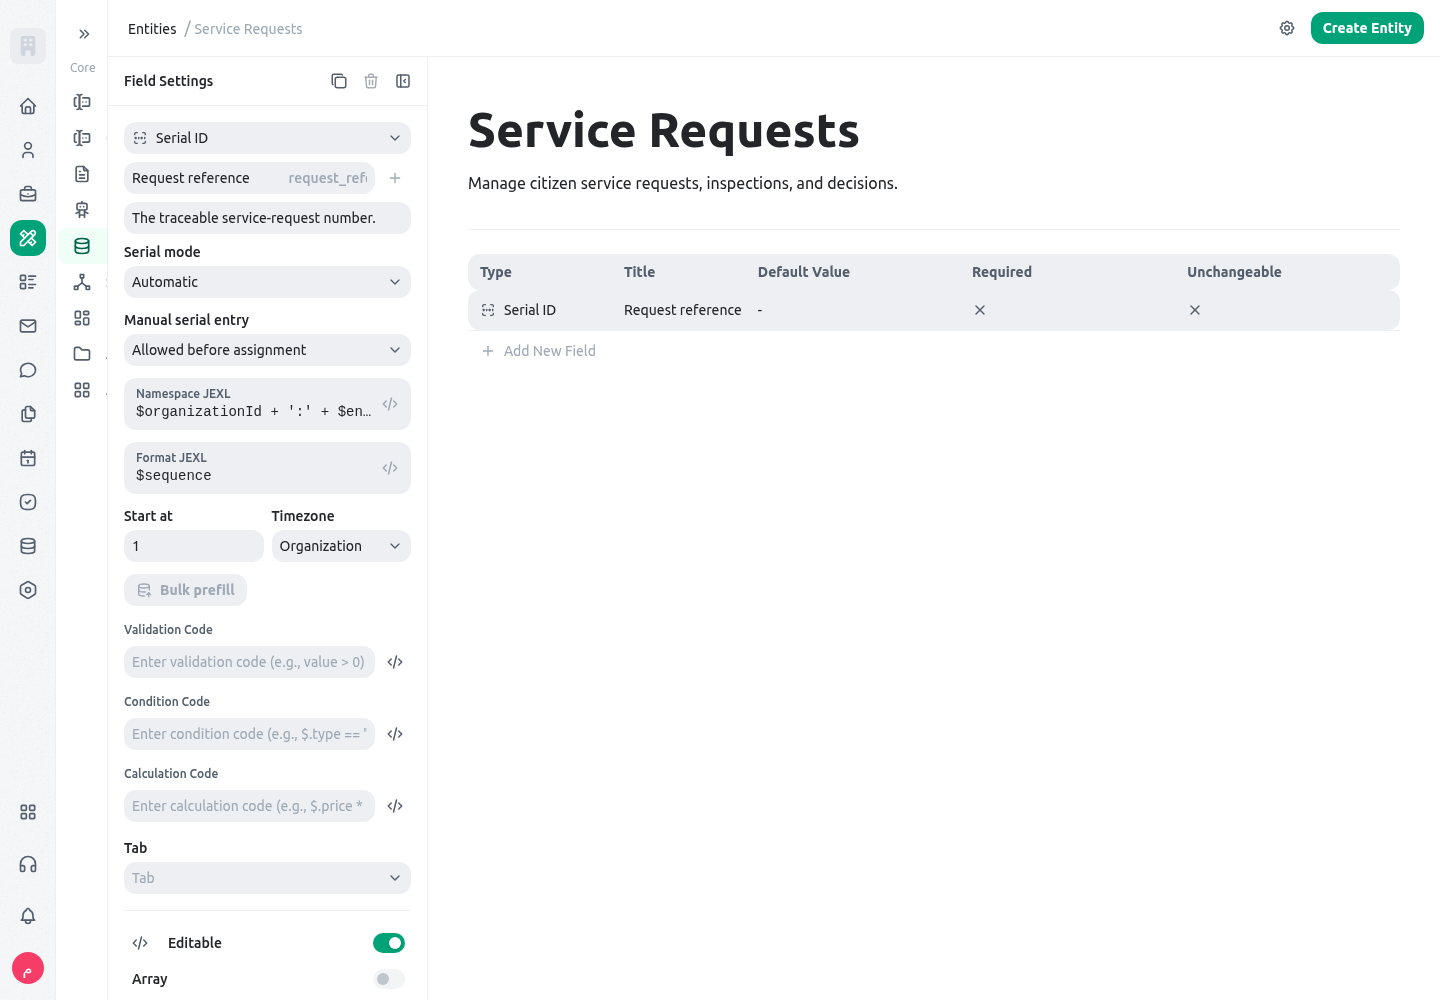Open the Timezone dropdown showing Organization
The image size is (1440, 1000).
341,546
